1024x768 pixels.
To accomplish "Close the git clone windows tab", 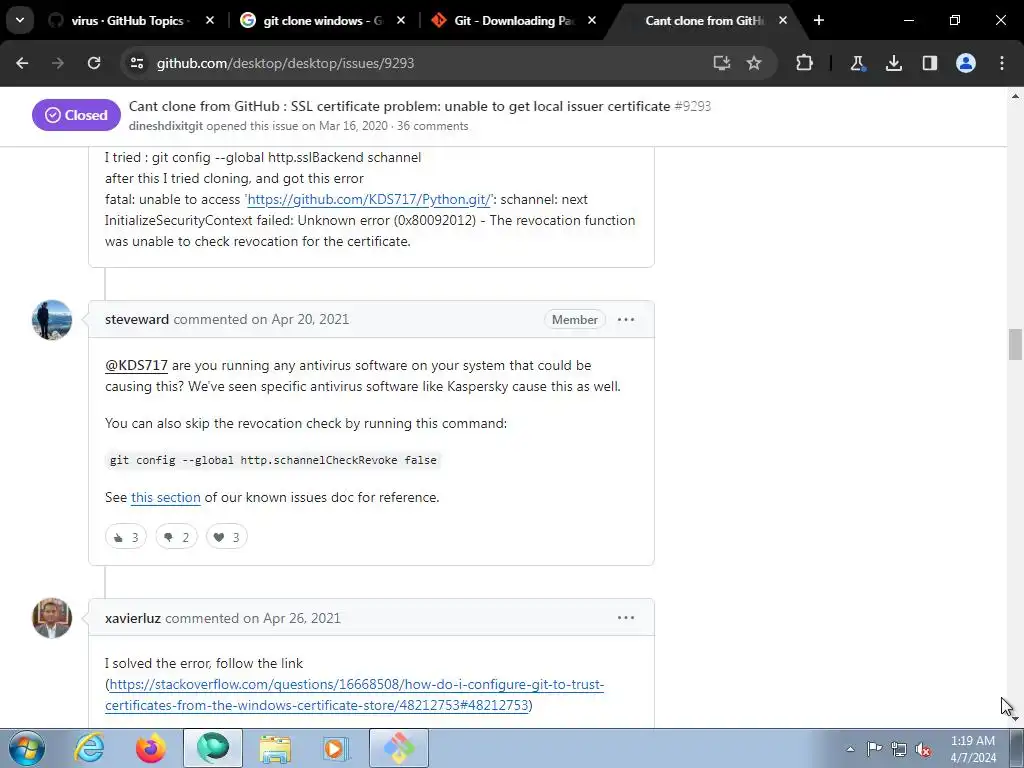I will click(401, 21).
